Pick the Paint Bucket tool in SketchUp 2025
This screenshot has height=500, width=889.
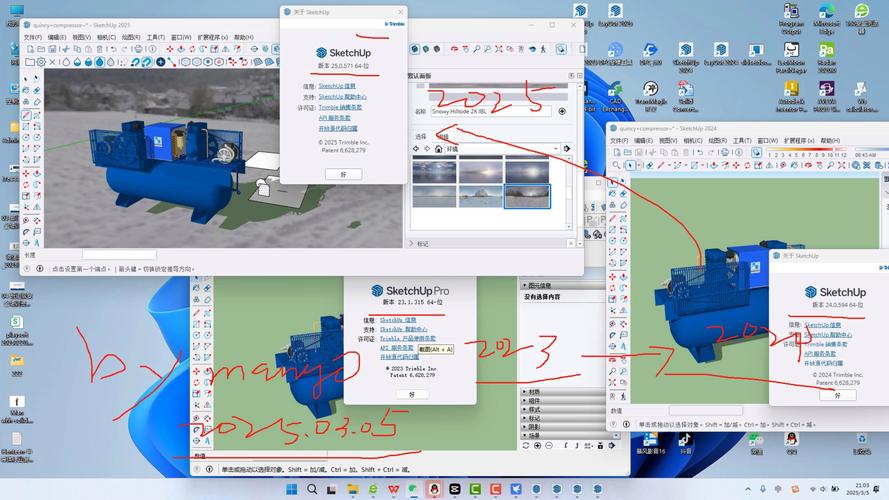26,90
